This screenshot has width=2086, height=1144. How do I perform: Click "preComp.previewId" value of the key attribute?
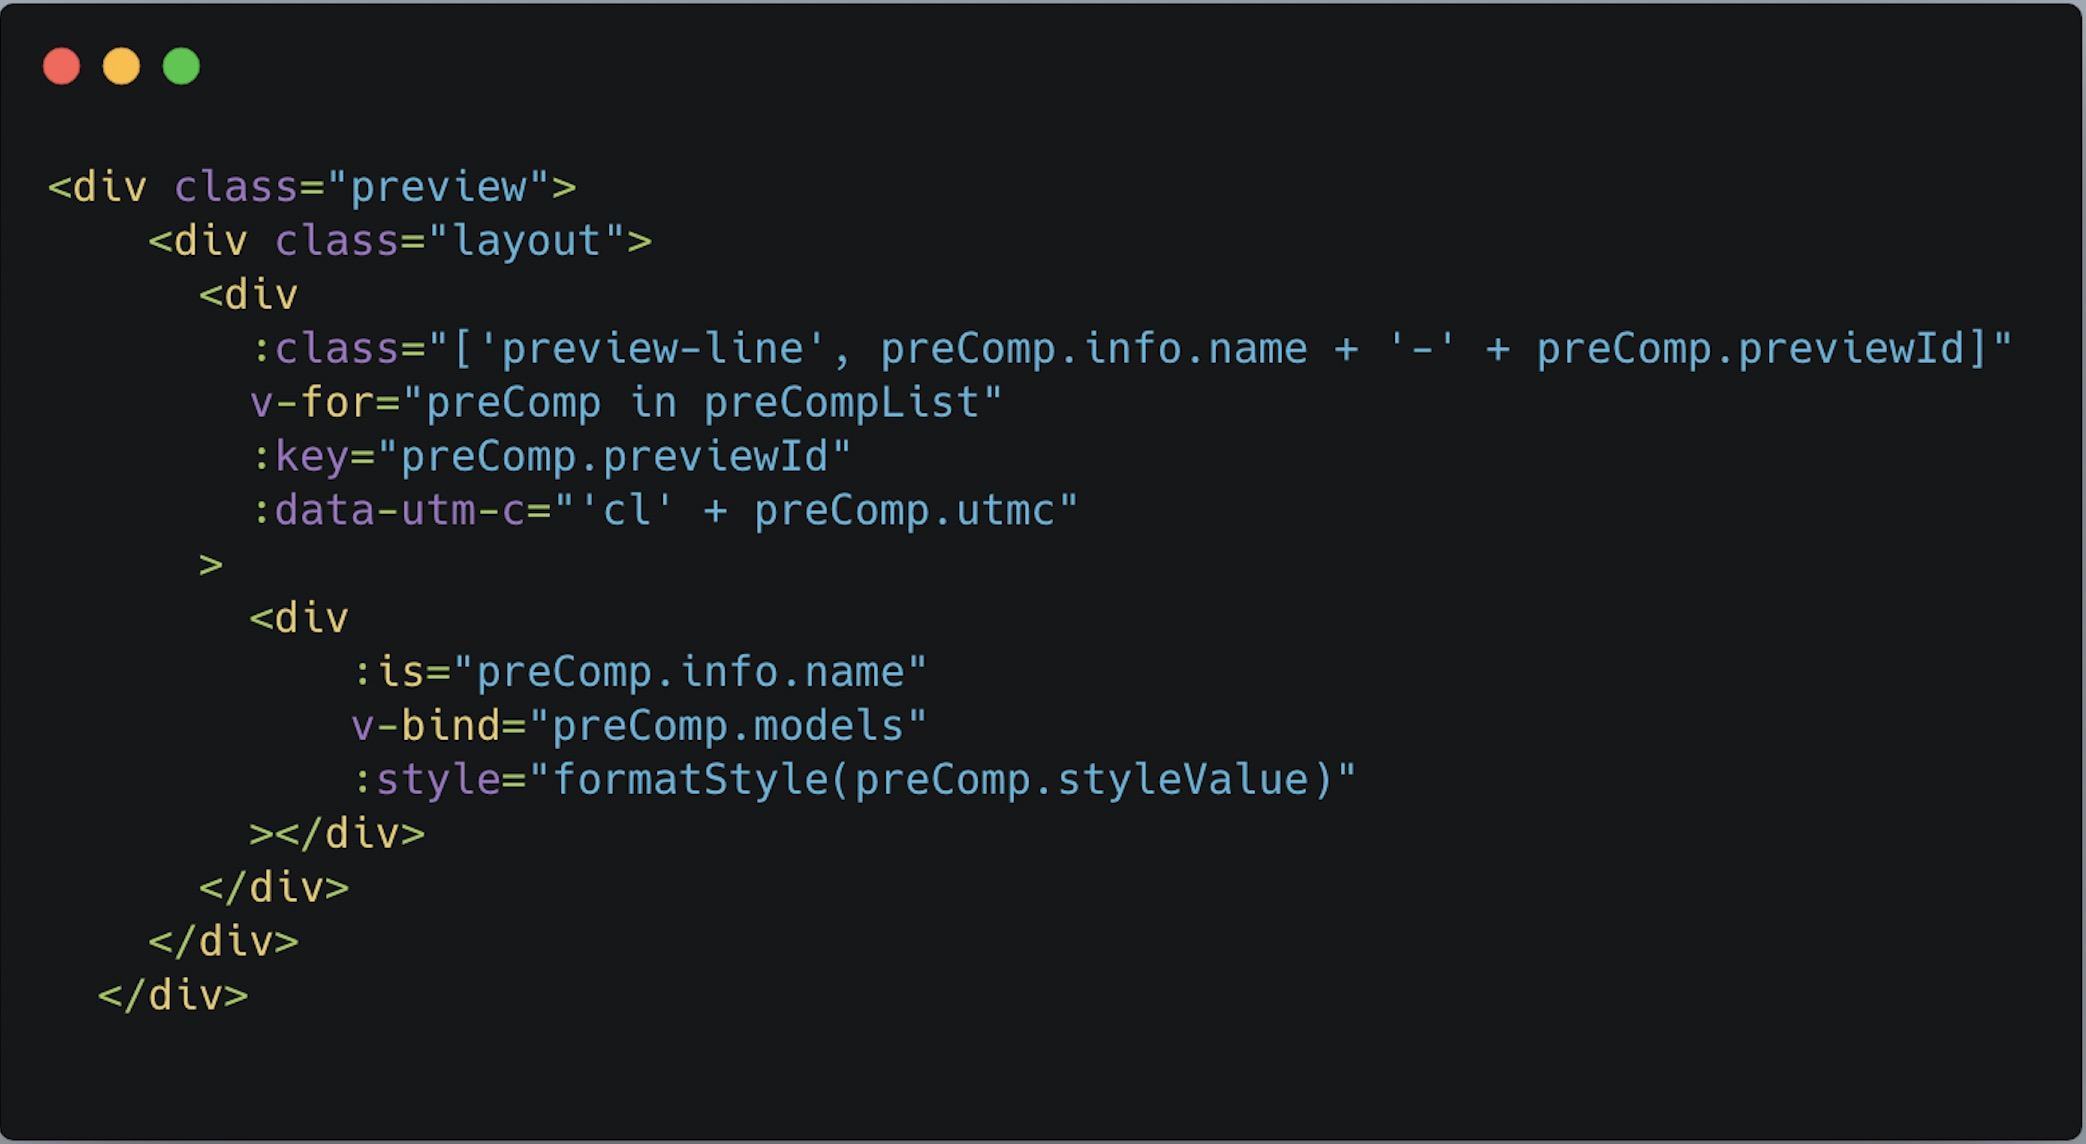614,457
